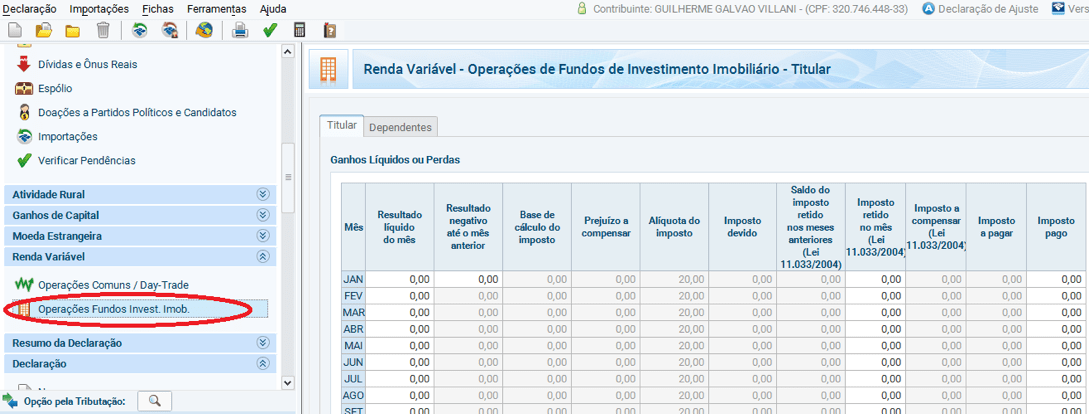Check pending issues with green checkmark toolbar icon
Image resolution: width=1089 pixels, height=414 pixels.
click(x=270, y=31)
